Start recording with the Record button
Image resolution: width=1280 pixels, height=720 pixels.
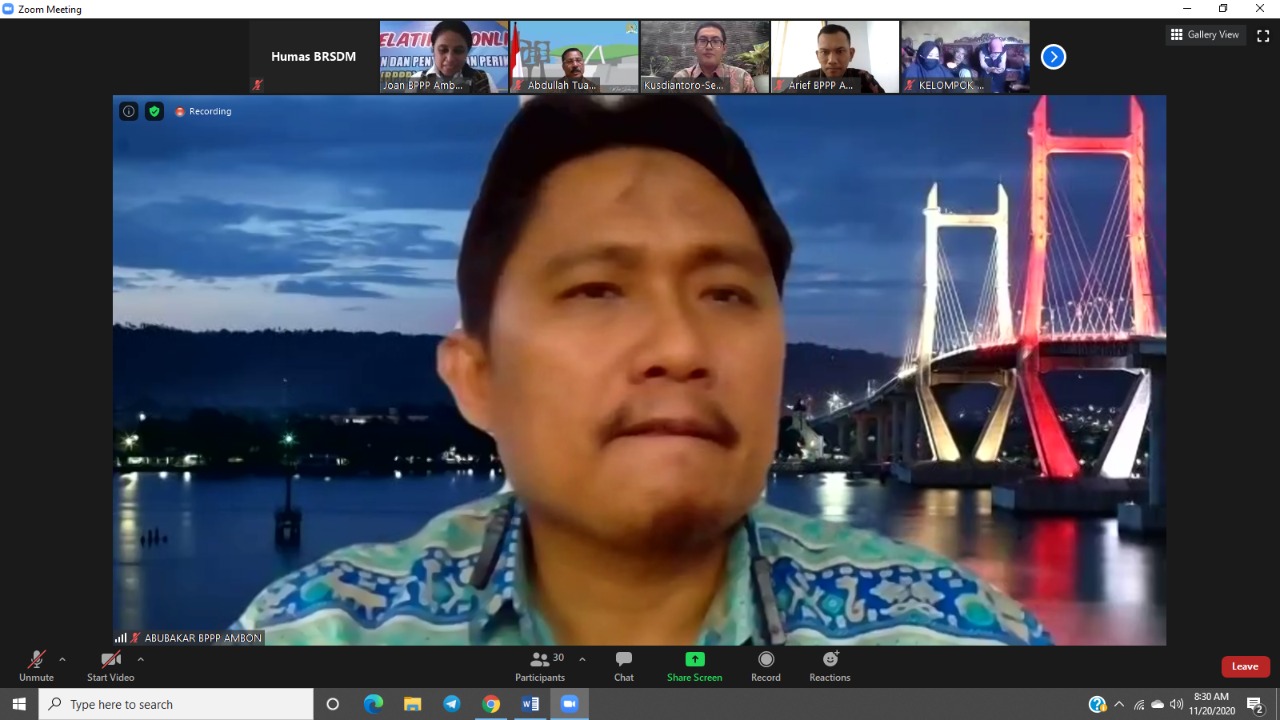pyautogui.click(x=766, y=665)
